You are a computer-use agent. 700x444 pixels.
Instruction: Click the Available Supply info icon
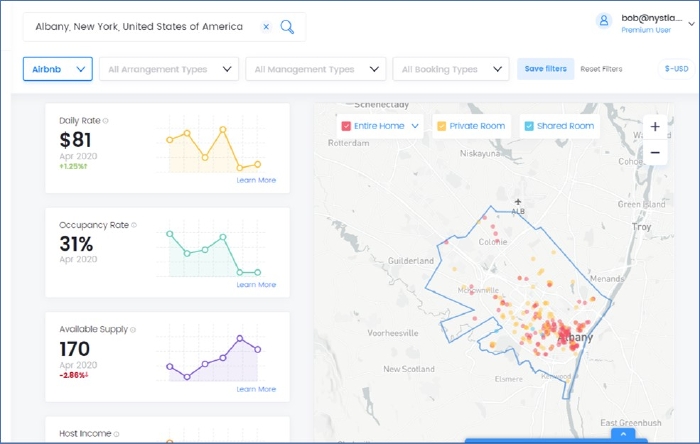click(x=133, y=330)
